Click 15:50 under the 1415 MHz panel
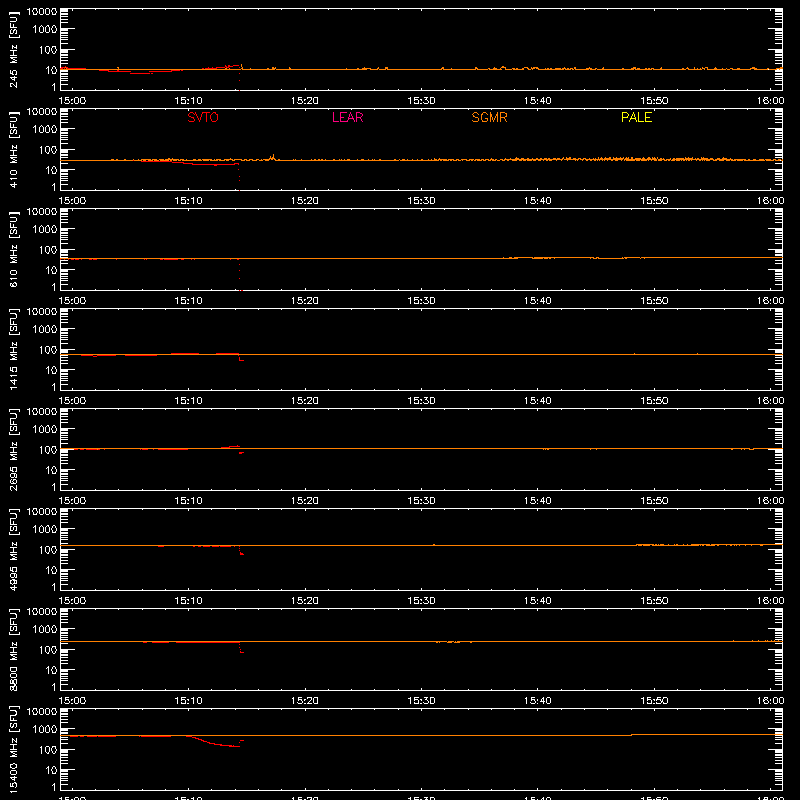 (654, 401)
